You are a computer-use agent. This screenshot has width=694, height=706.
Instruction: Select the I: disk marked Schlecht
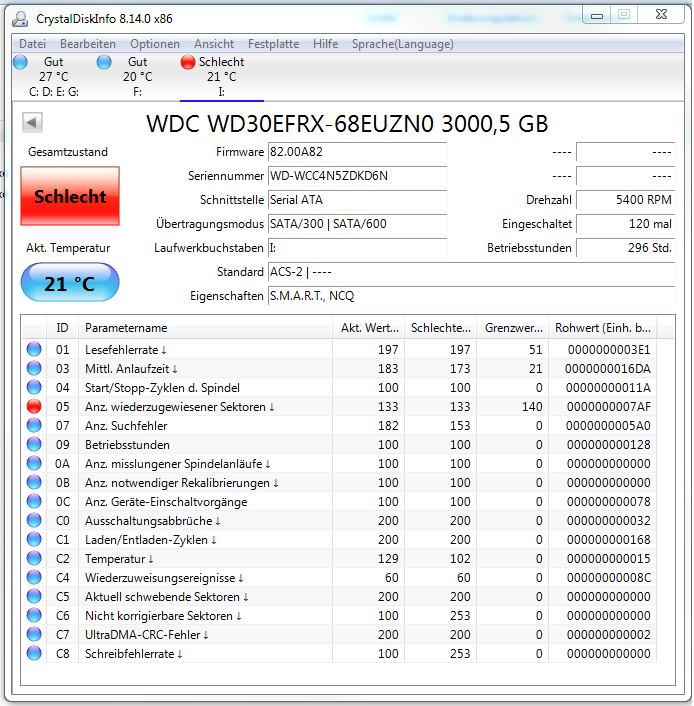(x=221, y=77)
